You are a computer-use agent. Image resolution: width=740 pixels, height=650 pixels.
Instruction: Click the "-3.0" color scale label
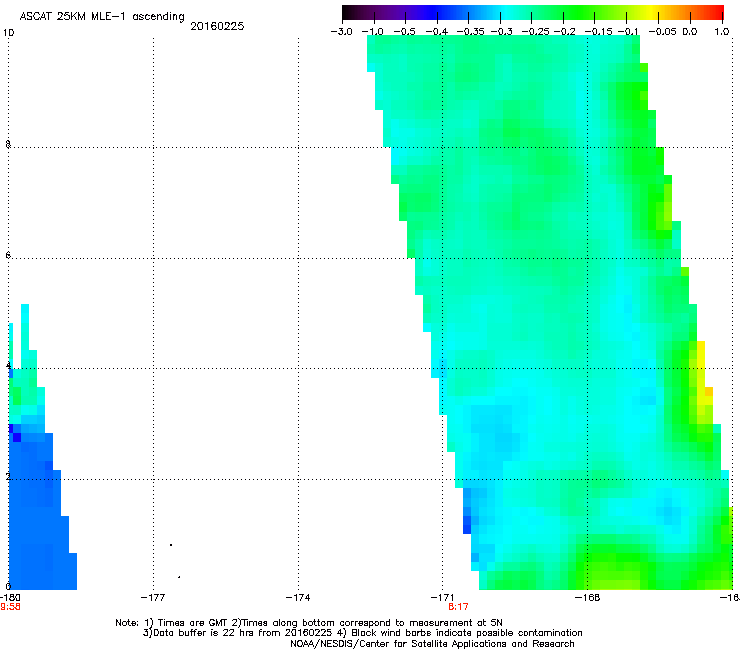[x=342, y=32]
